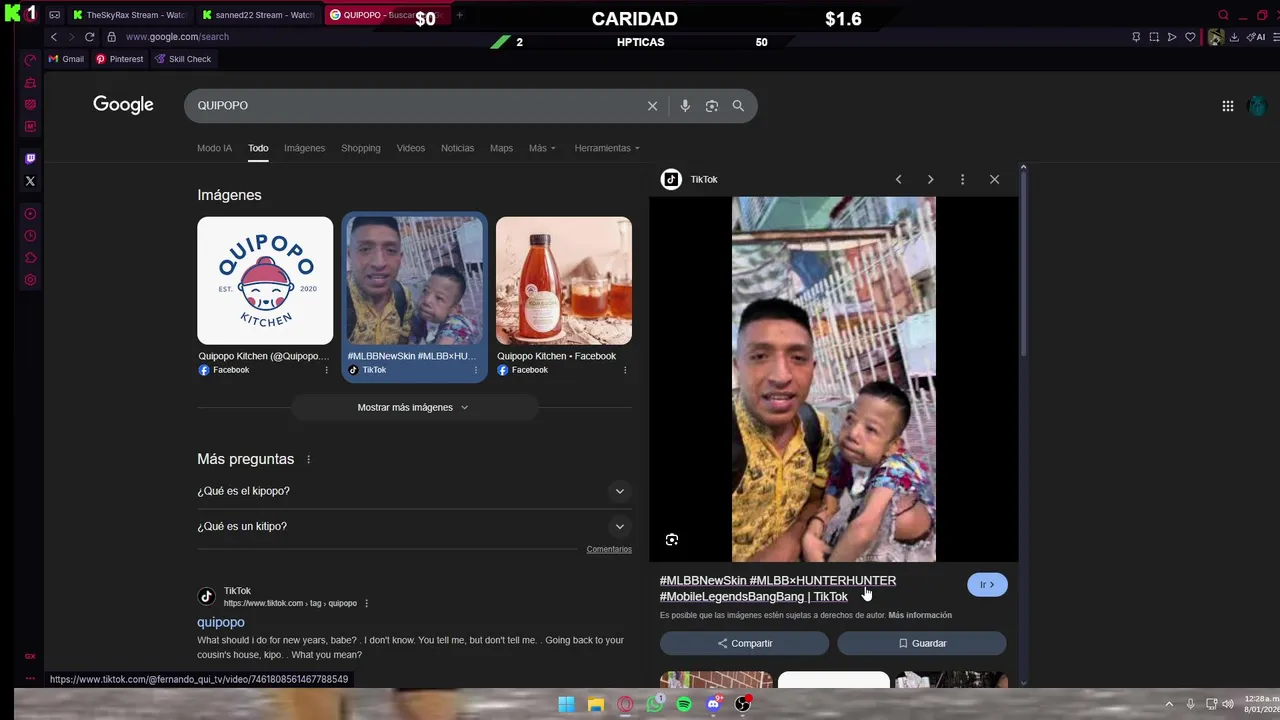1280x720 pixels.
Task: Open the Herramientas tools dropdown
Action: (x=607, y=148)
